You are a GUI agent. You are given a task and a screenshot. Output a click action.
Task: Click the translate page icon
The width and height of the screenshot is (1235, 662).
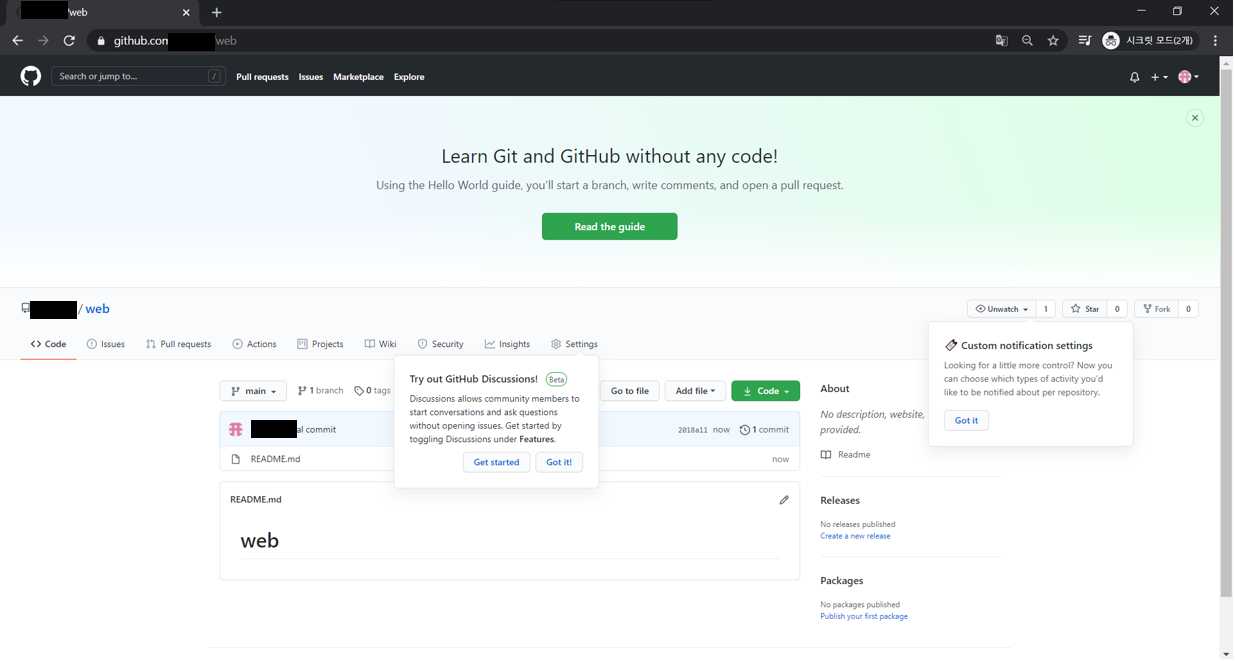click(1001, 41)
